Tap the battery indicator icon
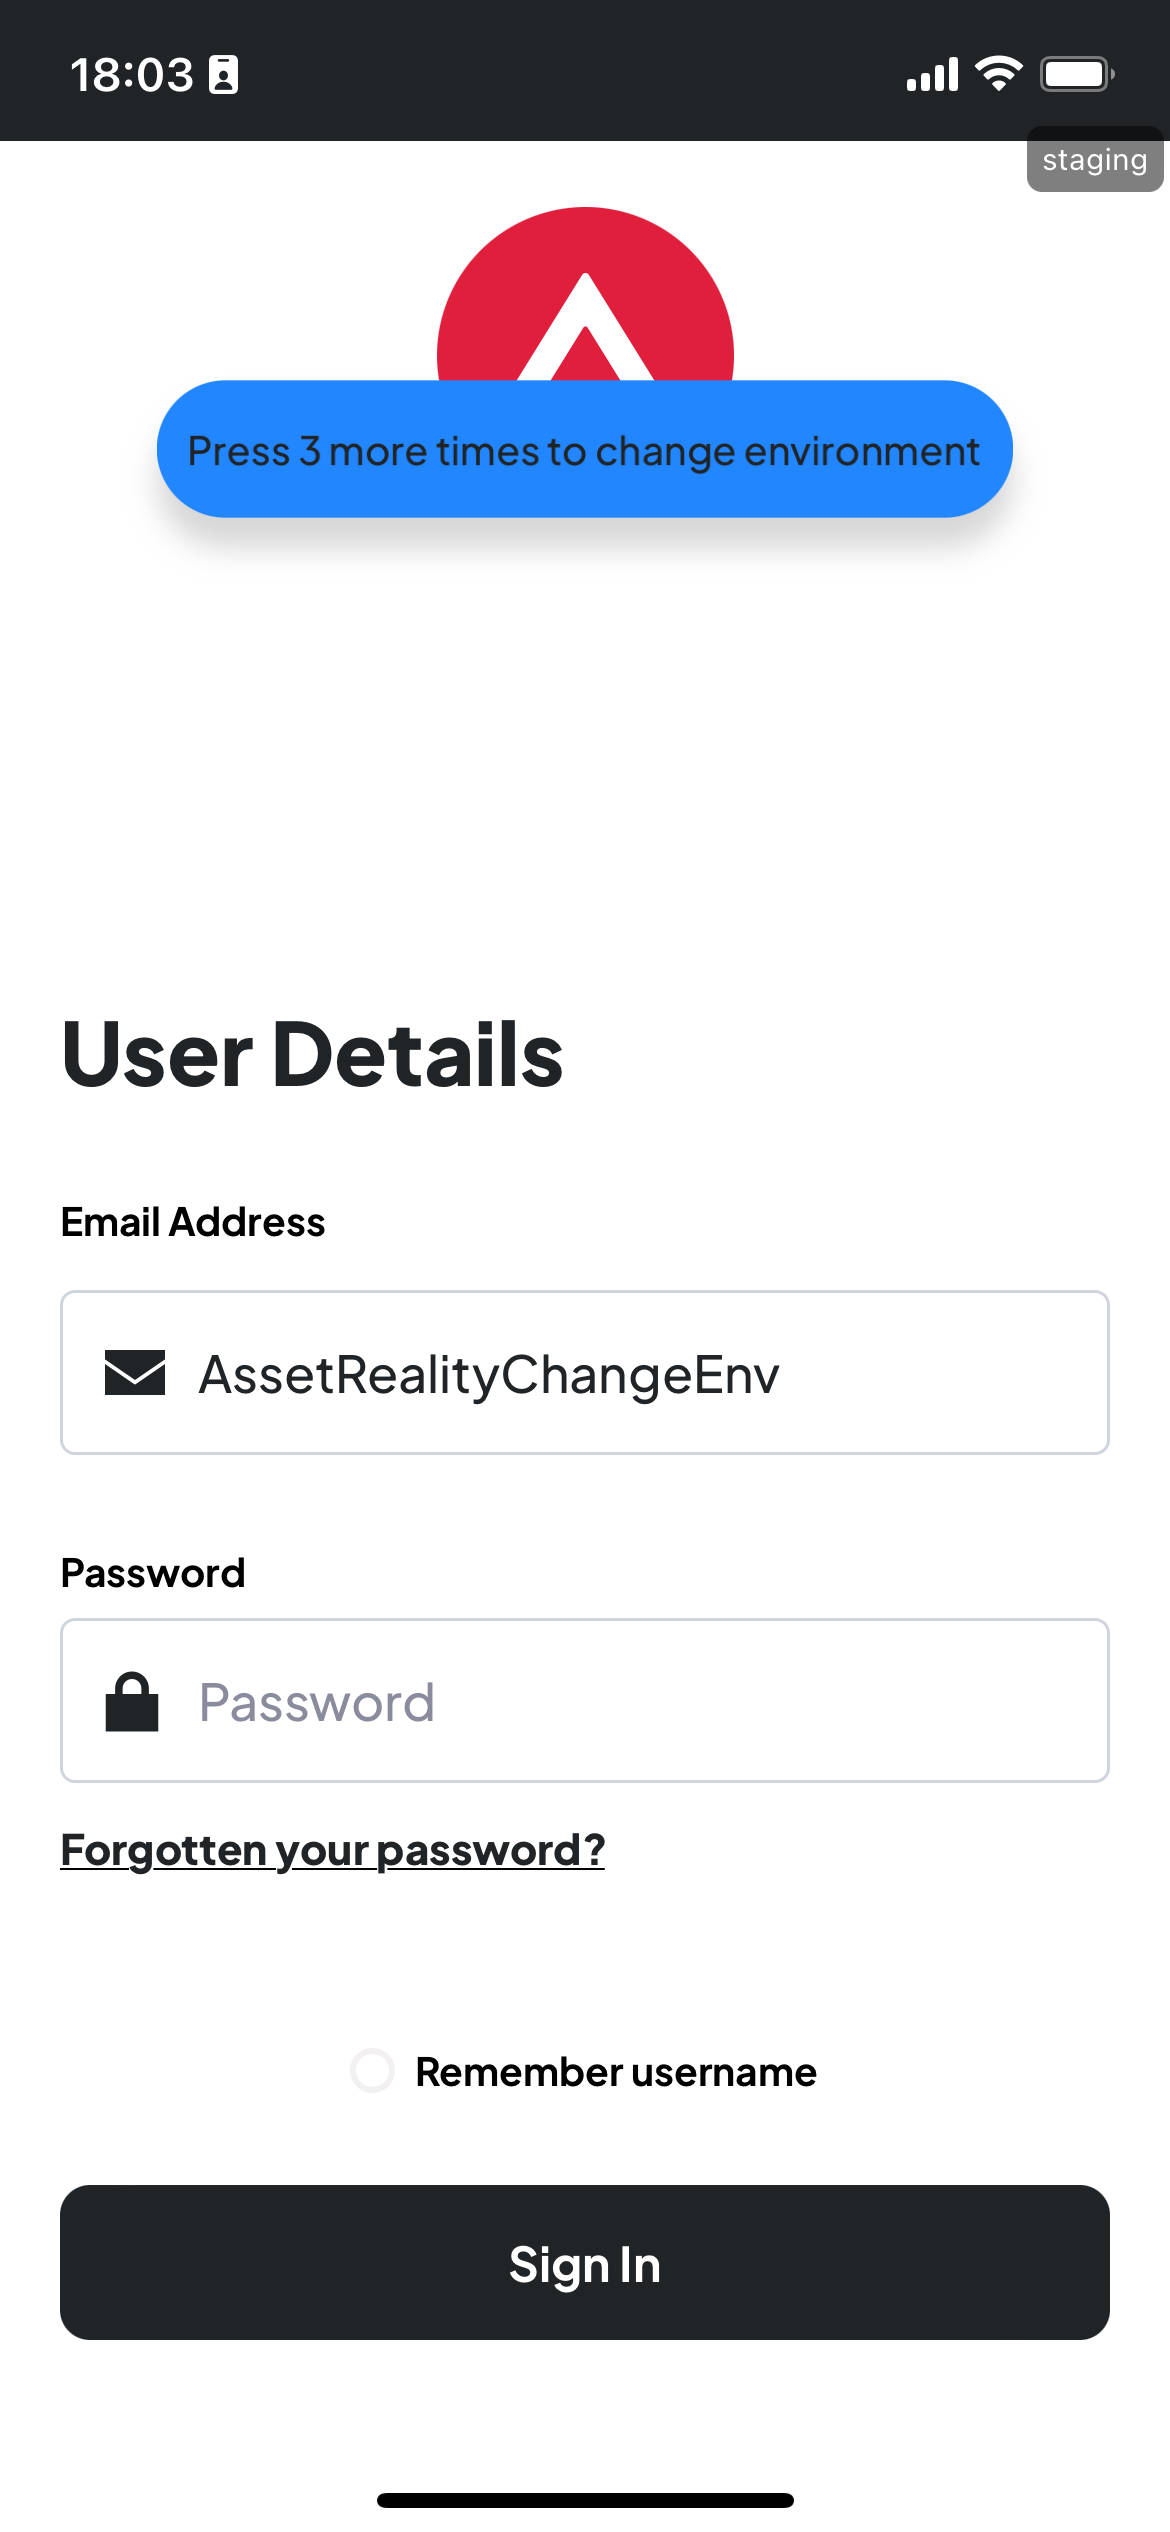 1076,74
